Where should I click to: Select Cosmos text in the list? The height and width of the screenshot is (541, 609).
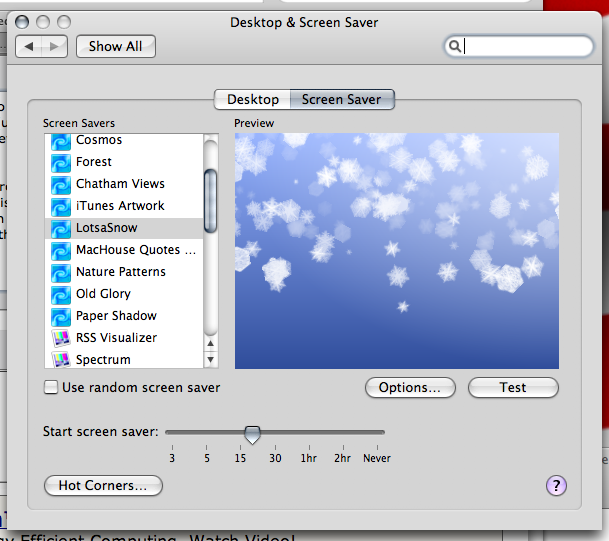click(x=99, y=140)
